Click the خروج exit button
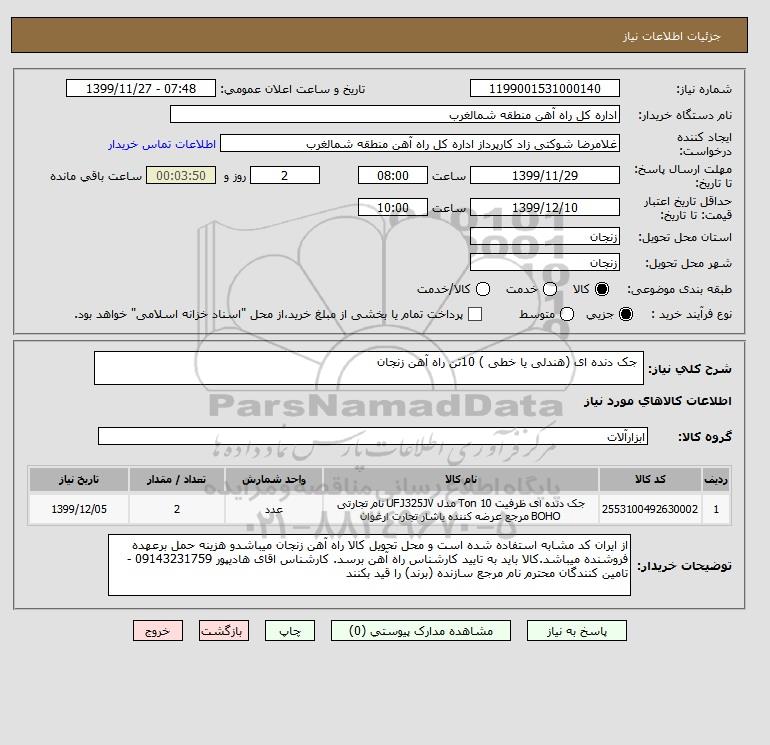Viewport: 770px width, 745px height. (x=158, y=631)
